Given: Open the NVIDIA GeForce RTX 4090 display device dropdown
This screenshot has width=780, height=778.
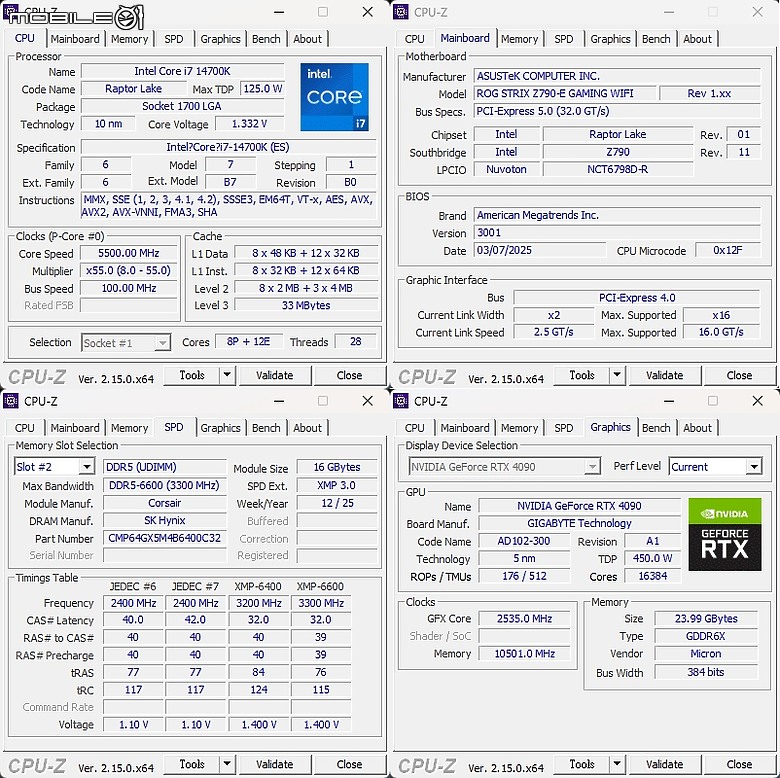Looking at the screenshot, I should [x=592, y=467].
